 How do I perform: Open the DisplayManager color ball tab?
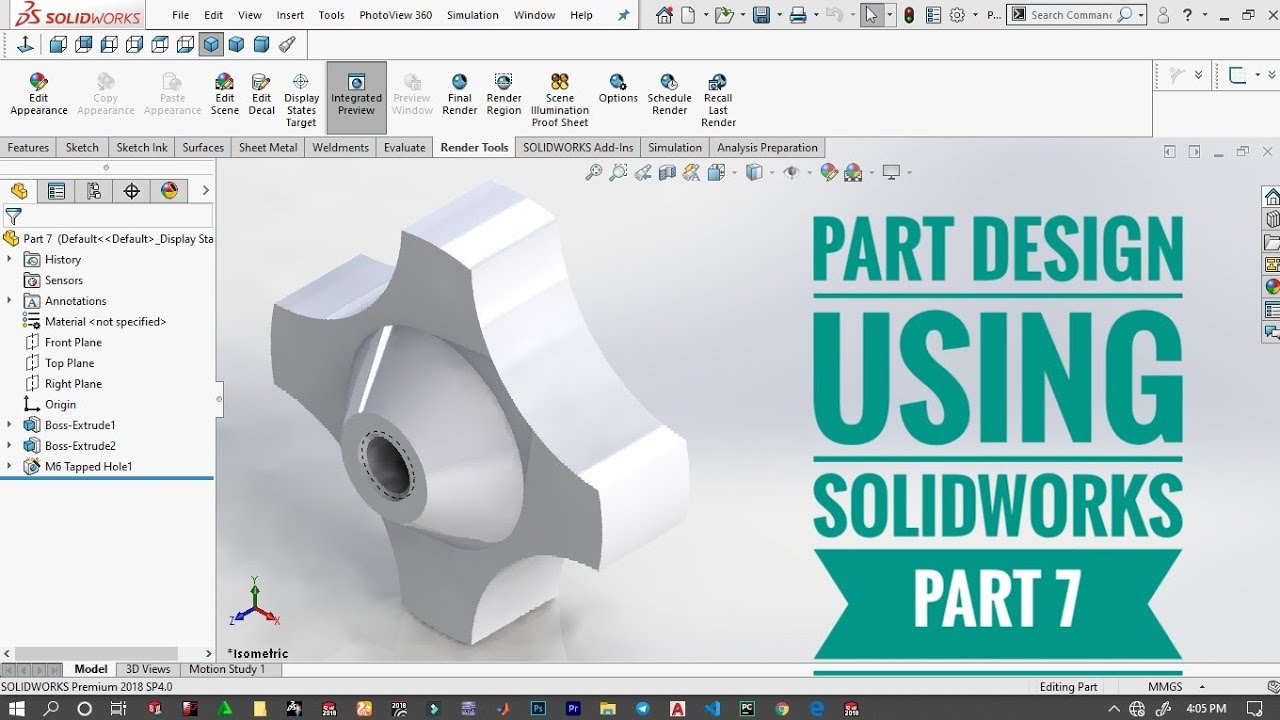(x=169, y=191)
